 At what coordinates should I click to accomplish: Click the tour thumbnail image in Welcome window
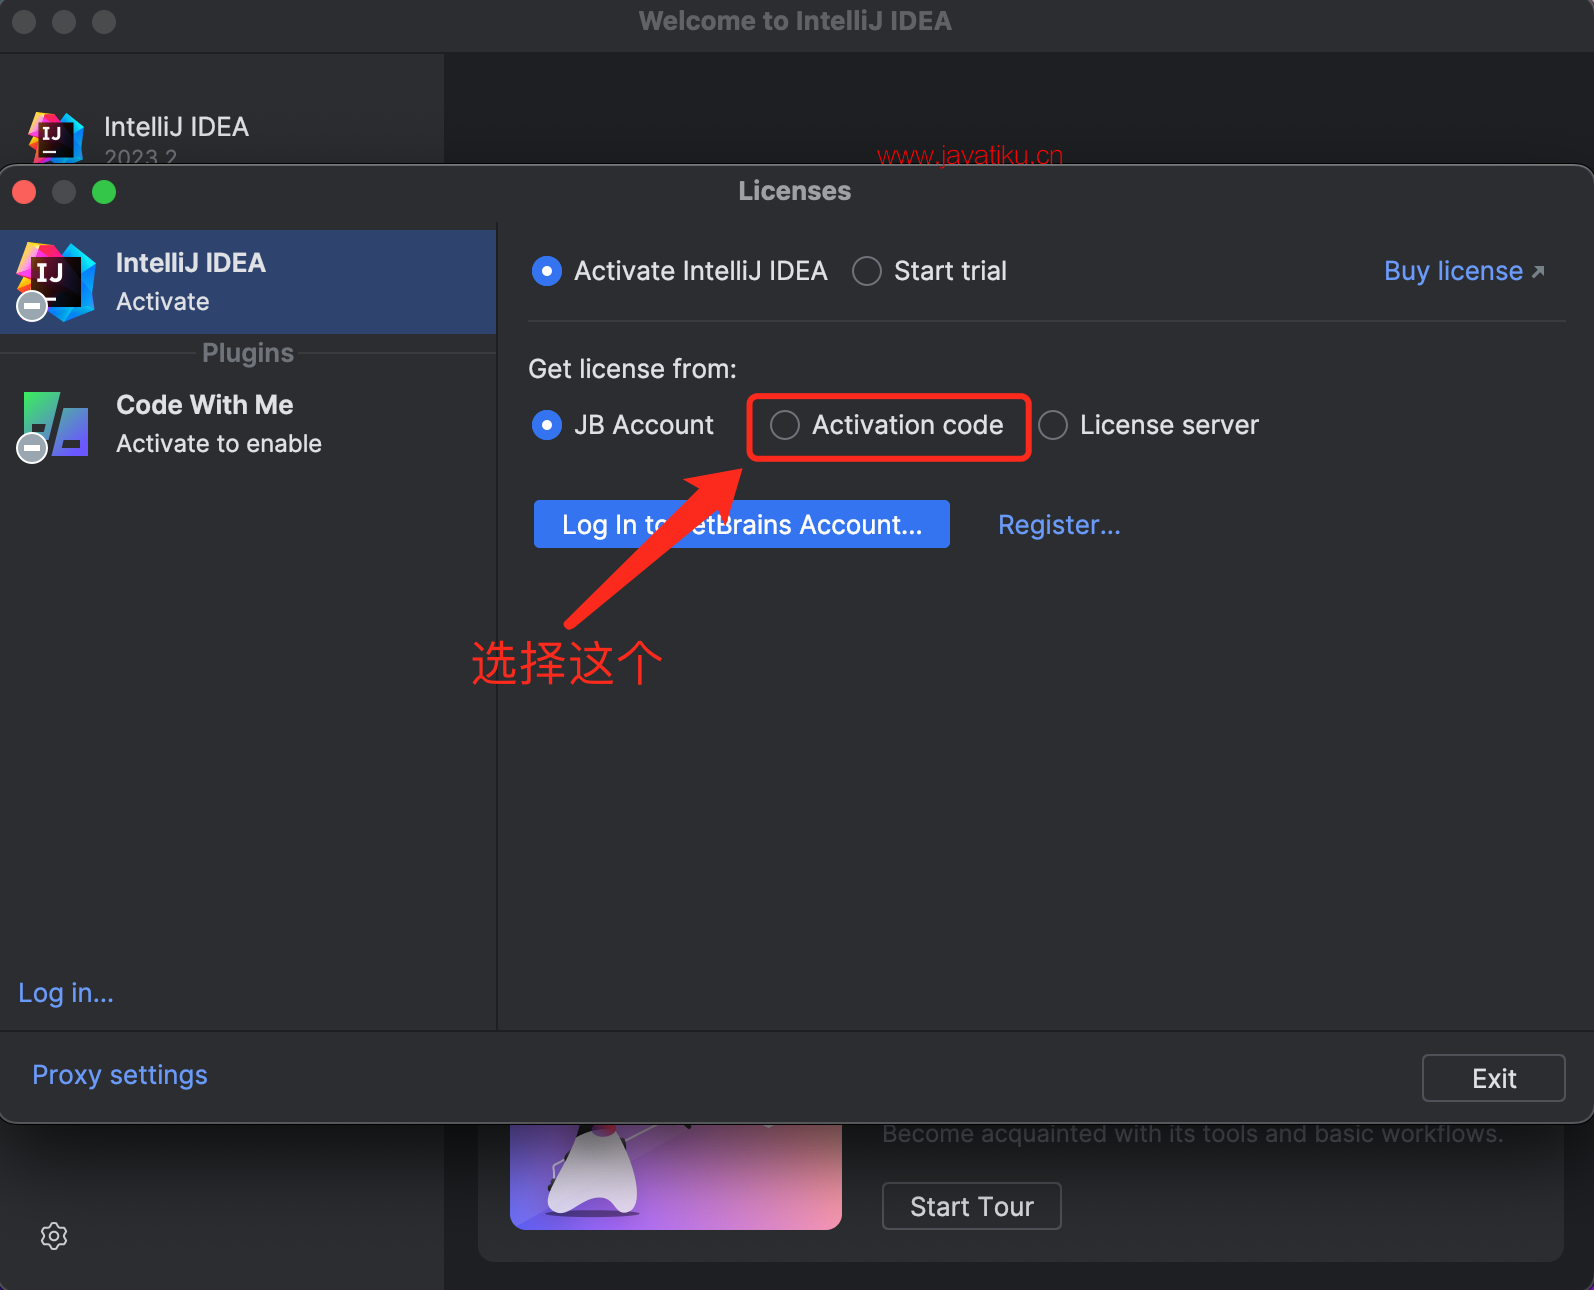(676, 1177)
